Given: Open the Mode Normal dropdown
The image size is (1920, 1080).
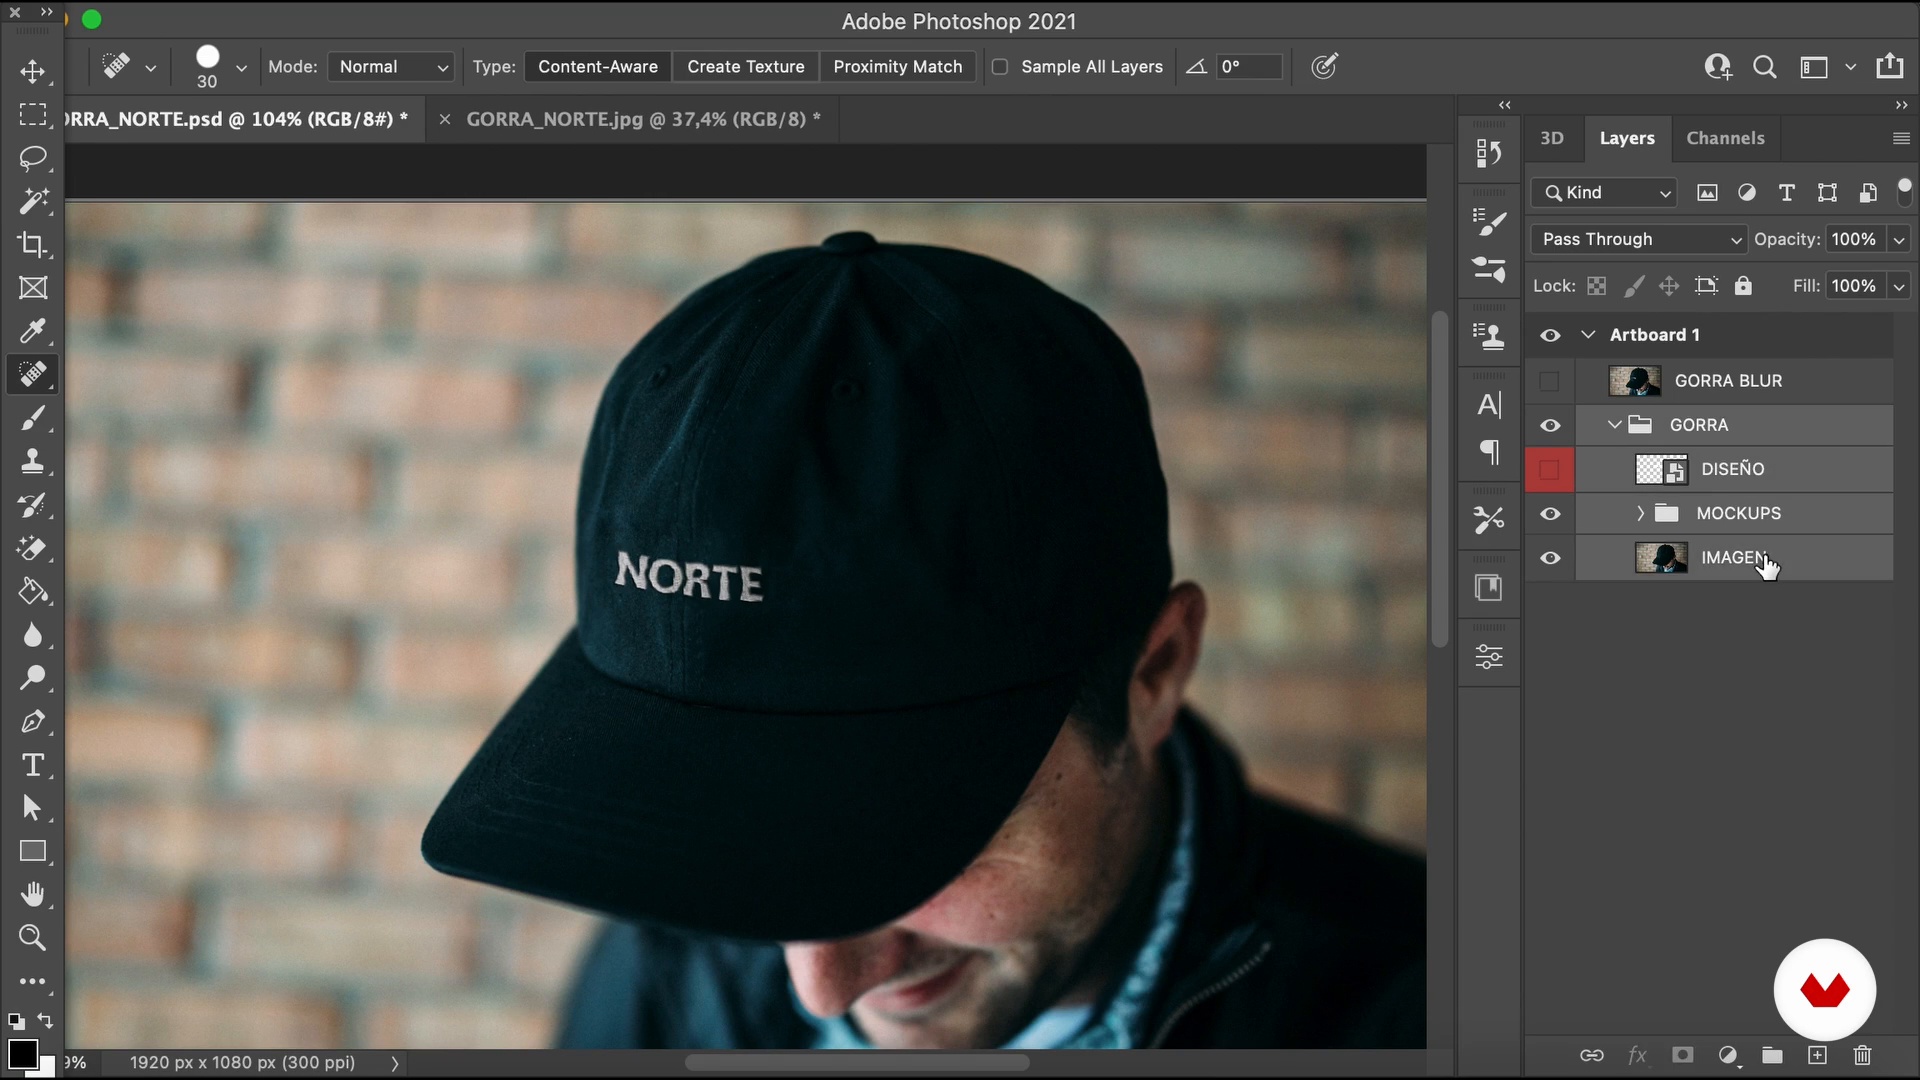Looking at the screenshot, I should (391, 67).
